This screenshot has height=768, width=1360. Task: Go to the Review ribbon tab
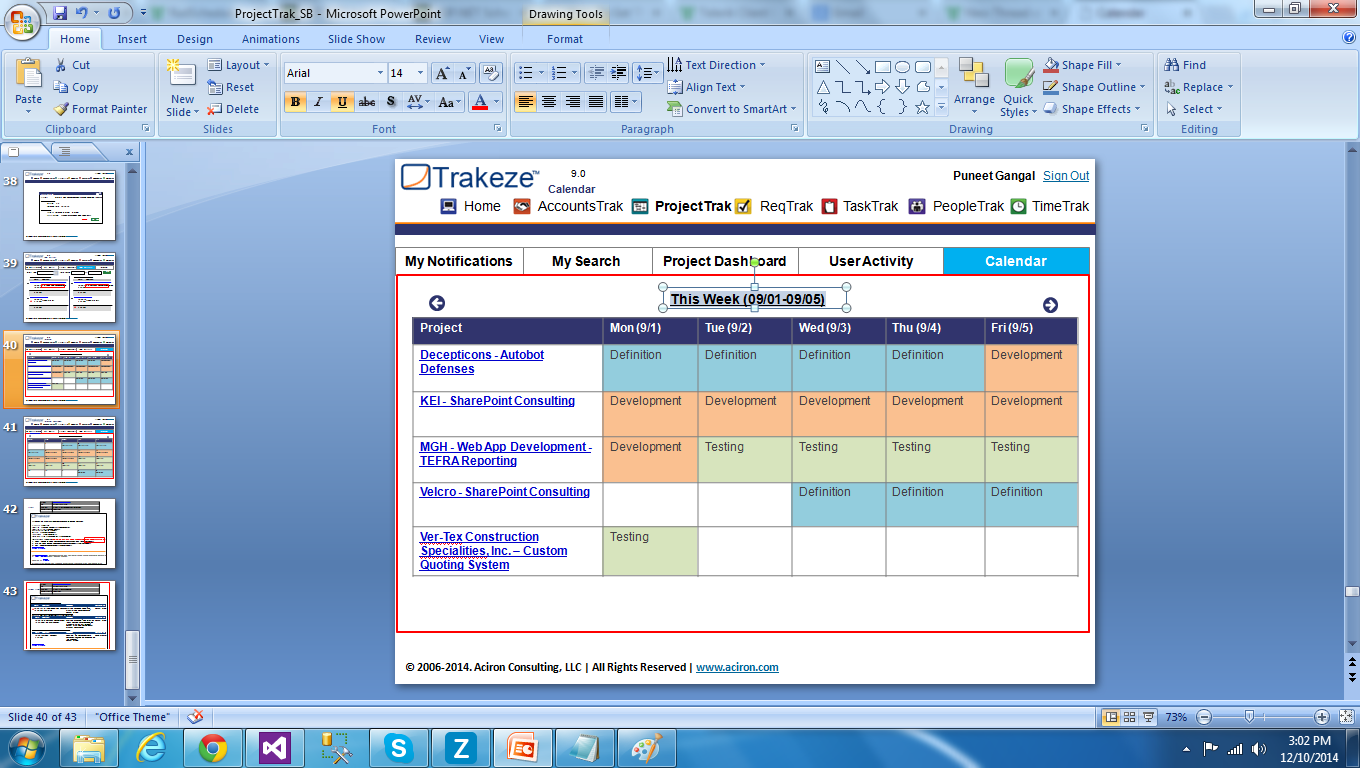point(433,39)
